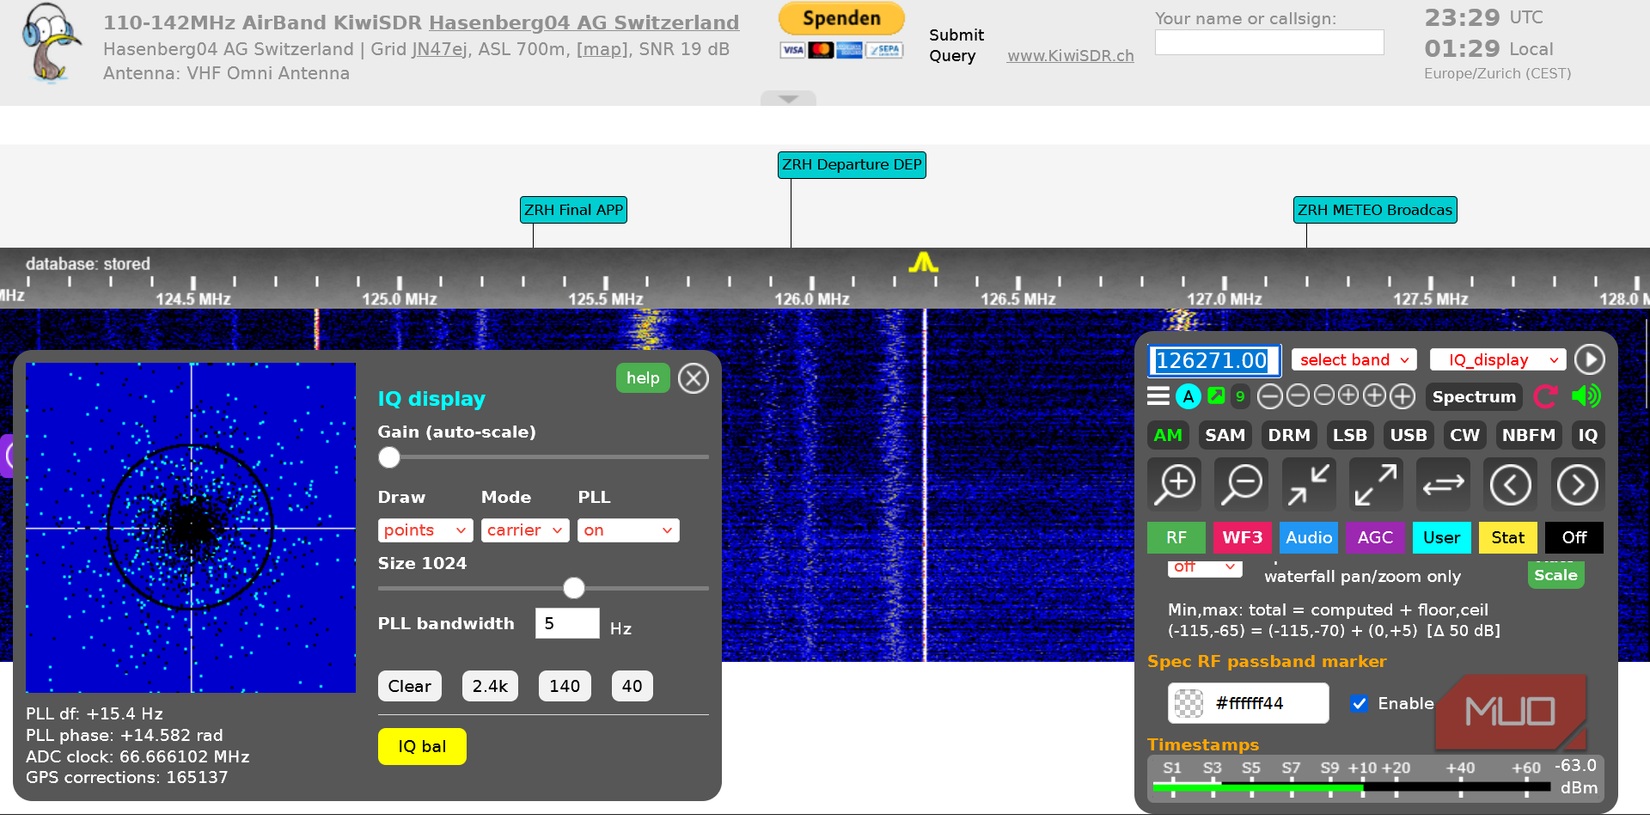The width and height of the screenshot is (1650, 815).
Task: Toggle the Spectrum display button
Action: tap(1474, 396)
